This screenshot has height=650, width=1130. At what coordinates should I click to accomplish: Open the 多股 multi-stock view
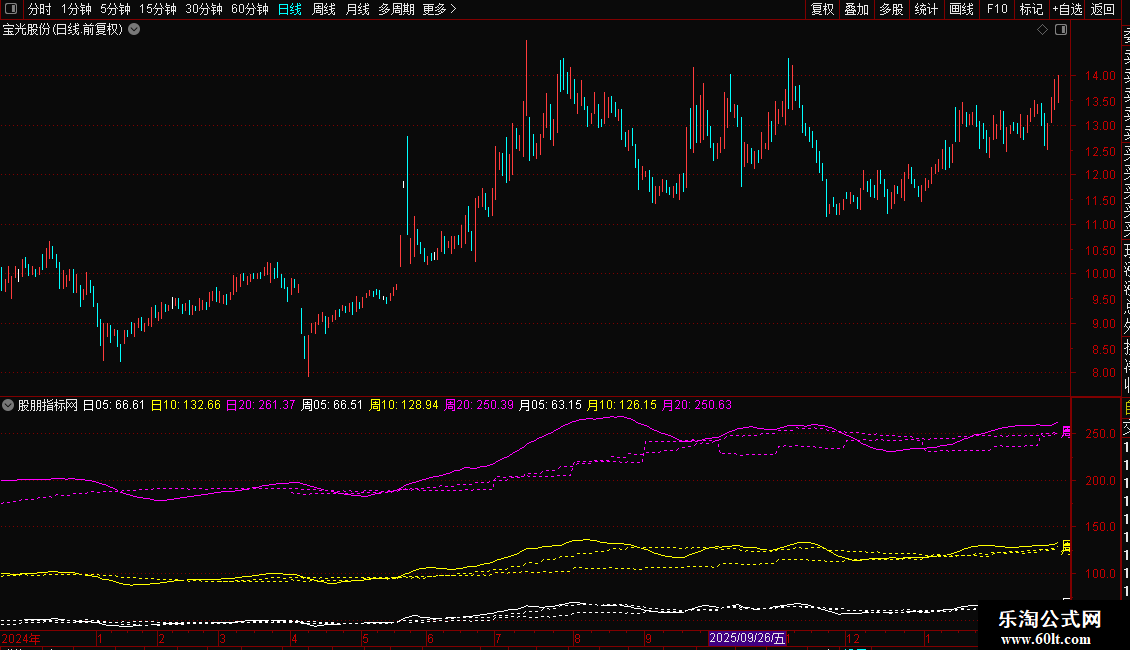(x=891, y=9)
